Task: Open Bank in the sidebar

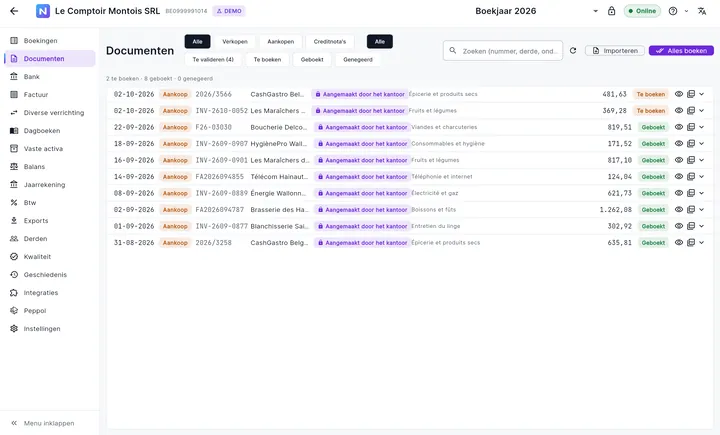Action: [x=50, y=77]
